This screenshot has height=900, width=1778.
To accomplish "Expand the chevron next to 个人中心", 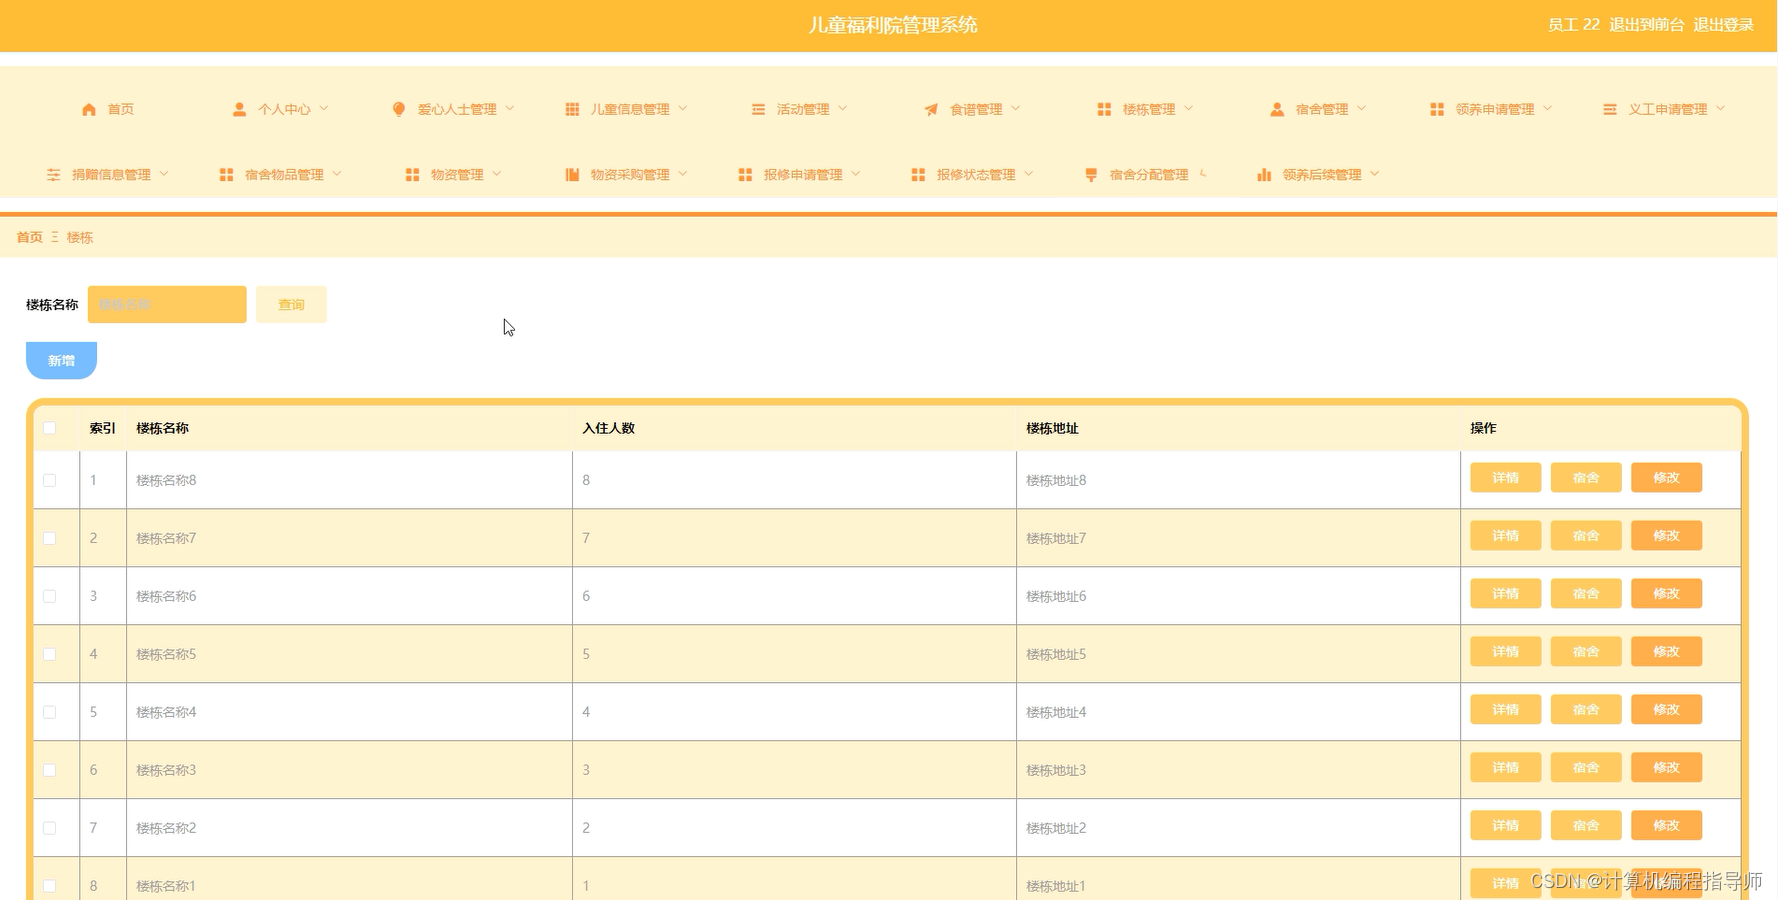I will point(324,108).
